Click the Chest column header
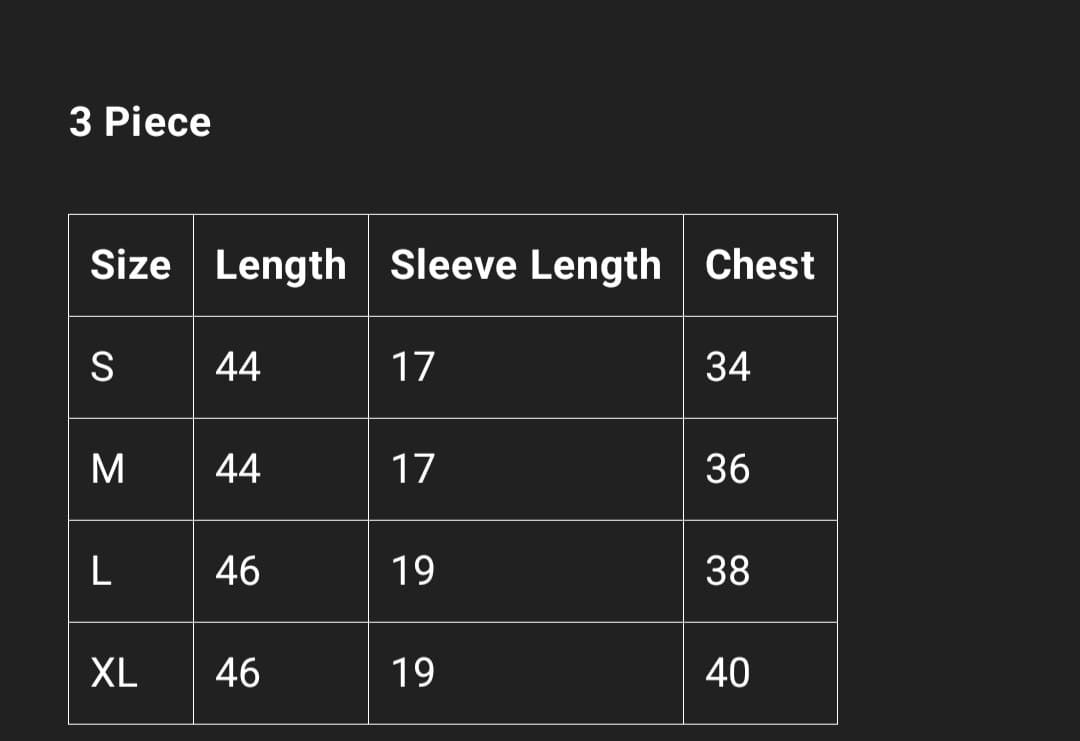Image resolution: width=1080 pixels, height=741 pixels. point(759,265)
